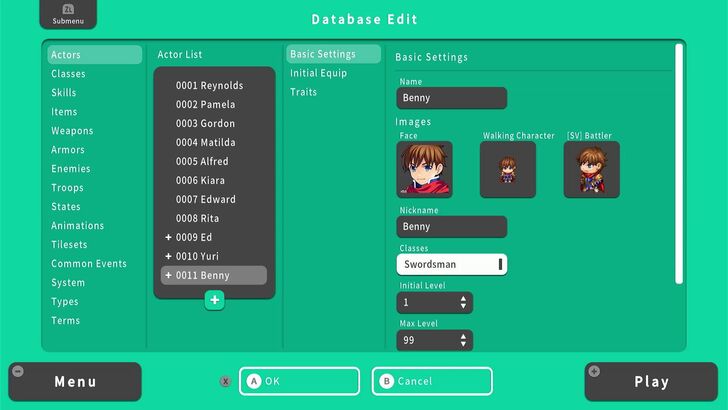Click the Nickname input field
This screenshot has height=410, width=728.
pos(452,227)
